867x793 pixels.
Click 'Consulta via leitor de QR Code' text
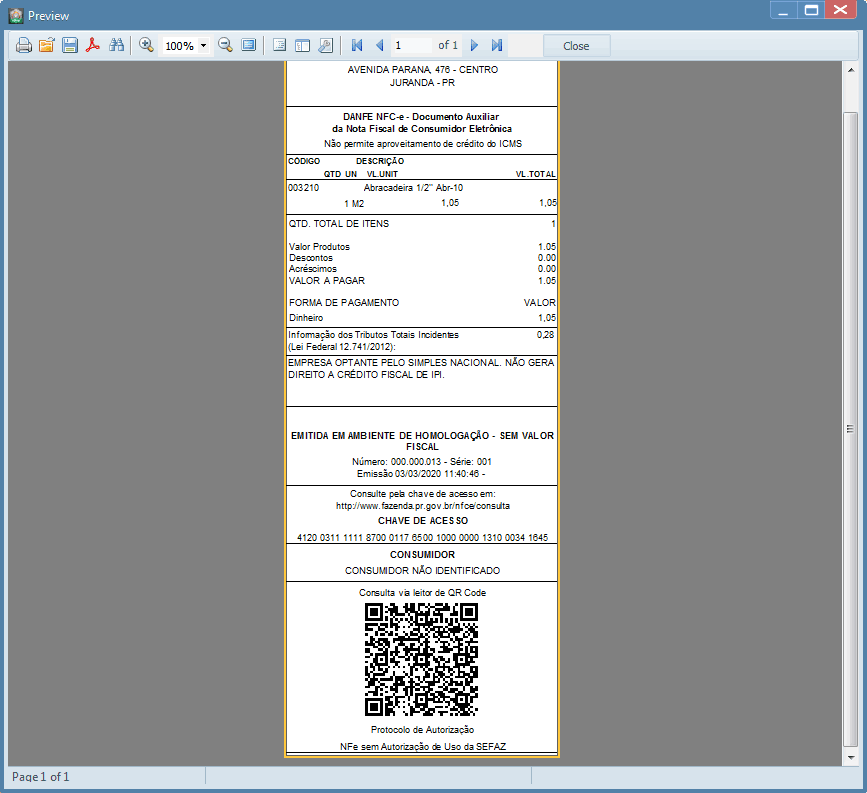coord(422,593)
